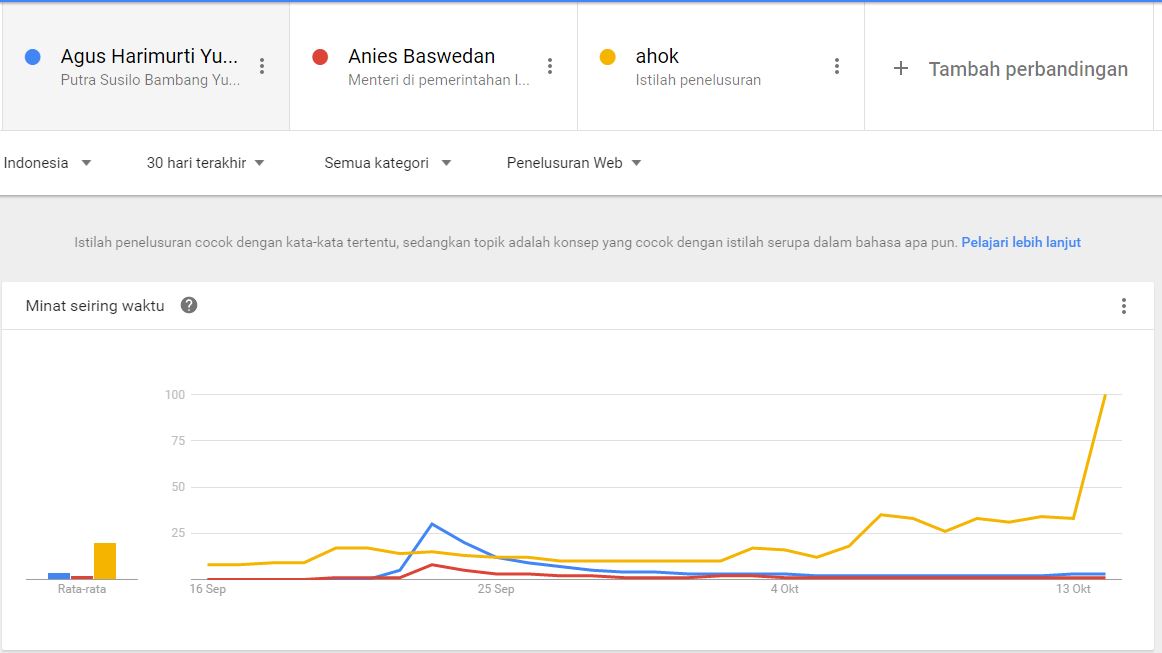Click help question mark beside Minat seiring waktu
This screenshot has width=1162, height=653.
pos(189,305)
